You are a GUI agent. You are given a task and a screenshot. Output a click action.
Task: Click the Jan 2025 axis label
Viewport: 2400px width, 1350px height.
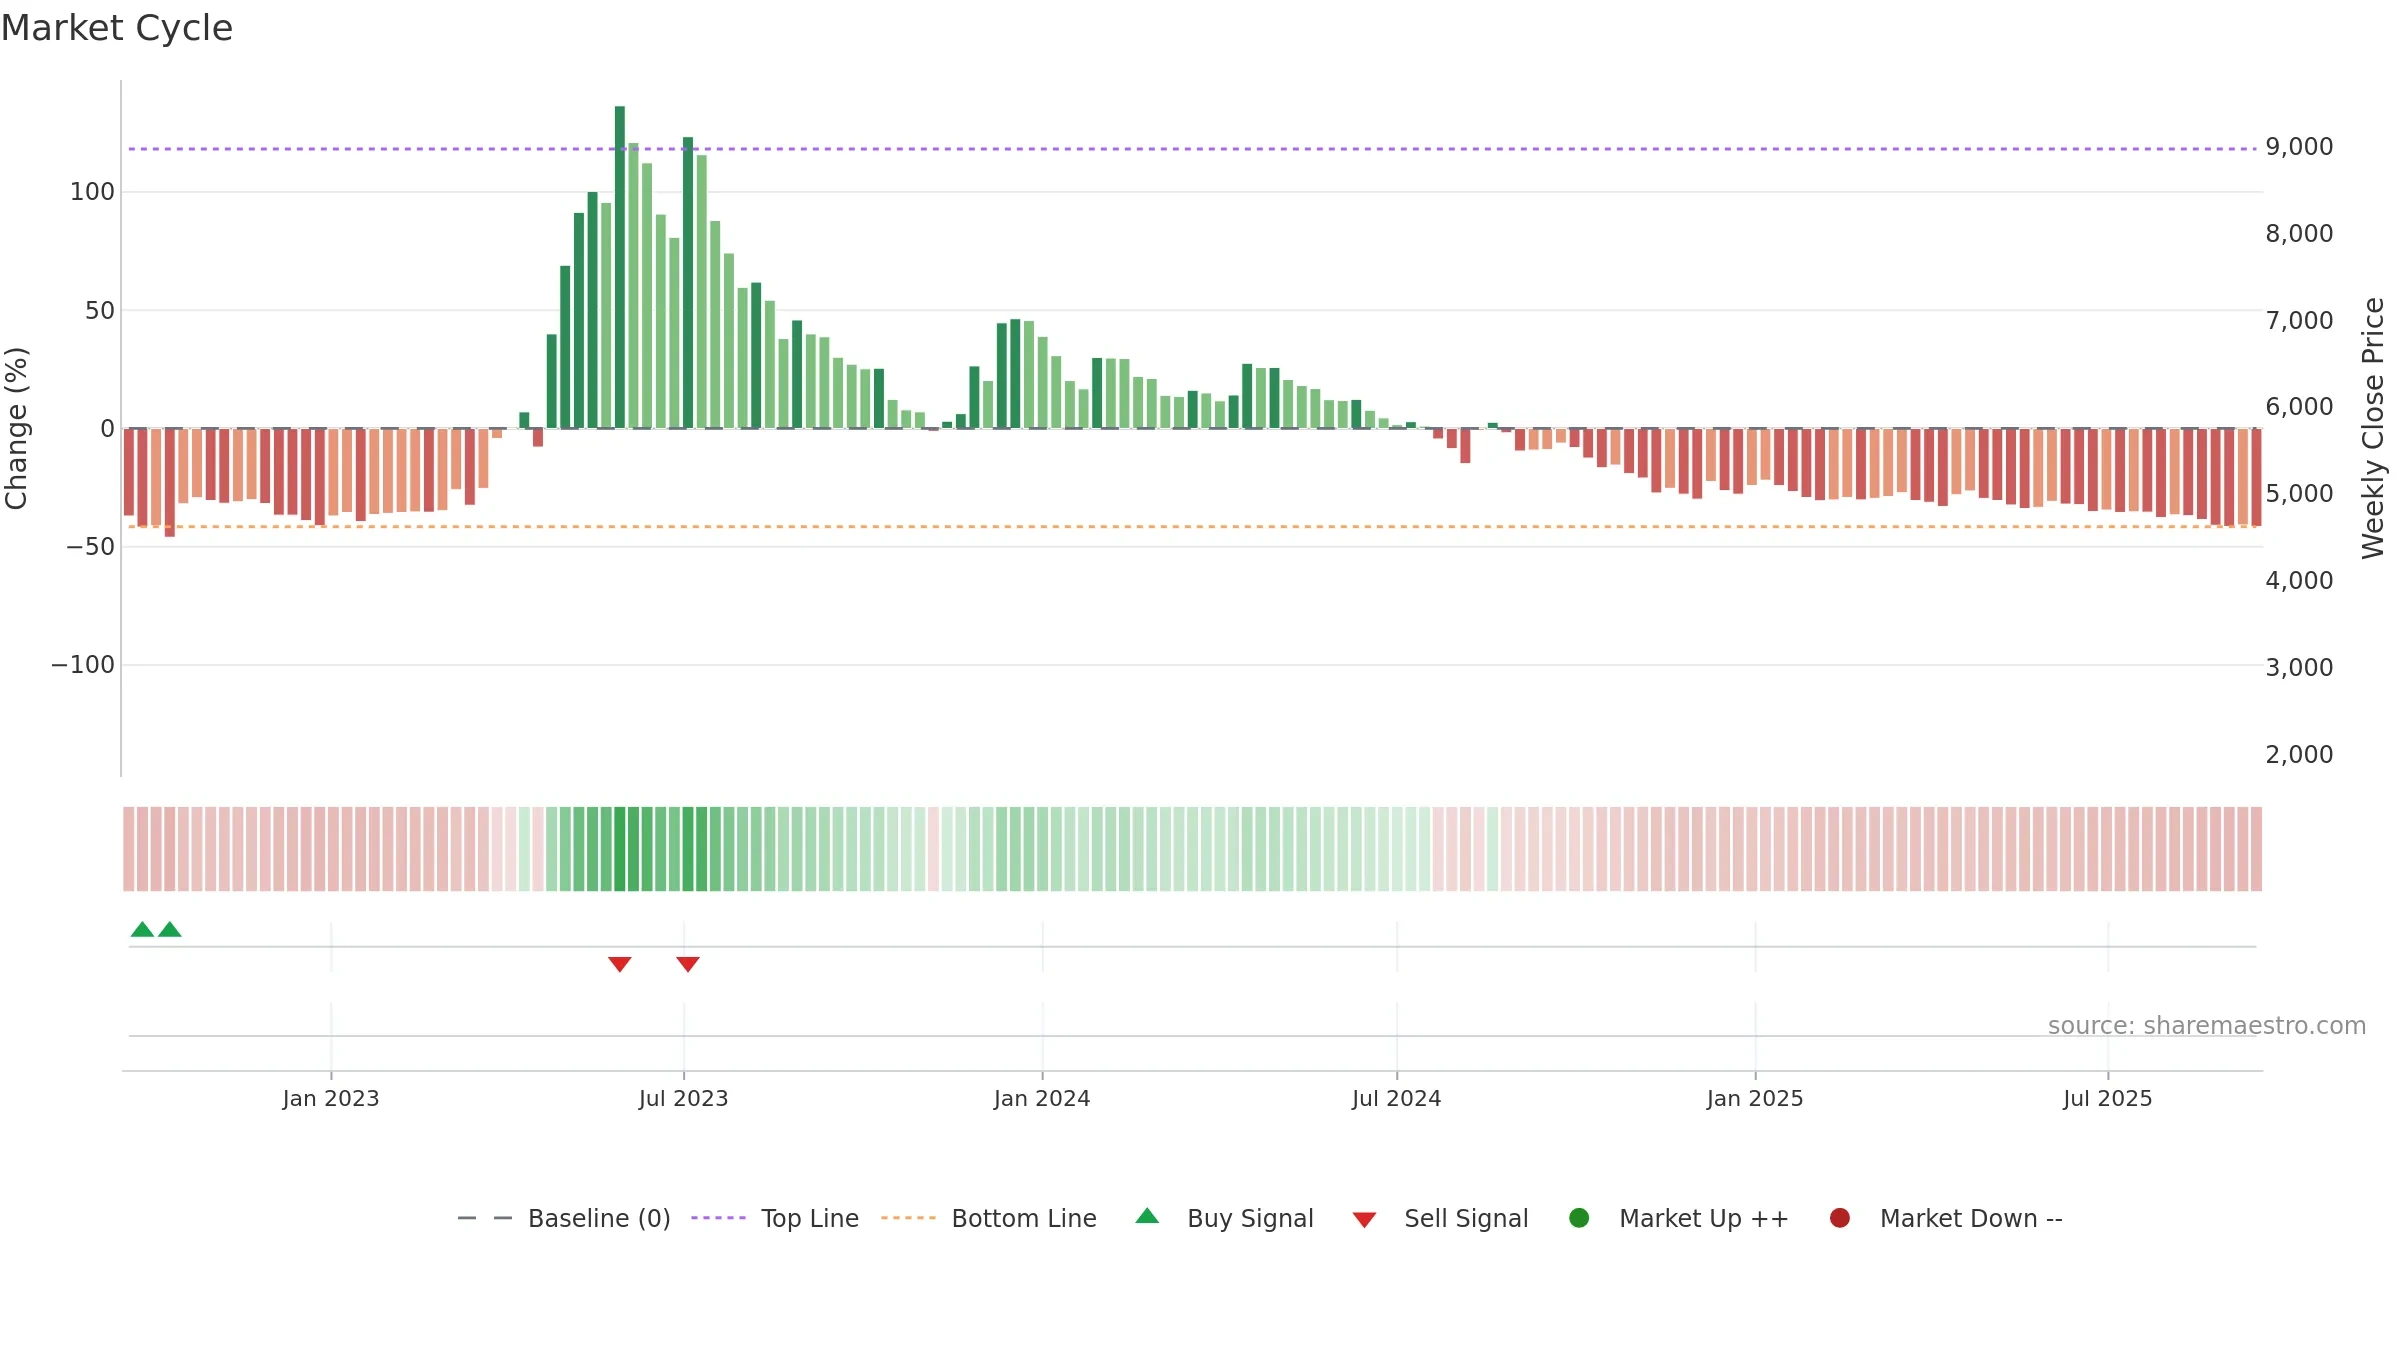tap(1755, 1099)
